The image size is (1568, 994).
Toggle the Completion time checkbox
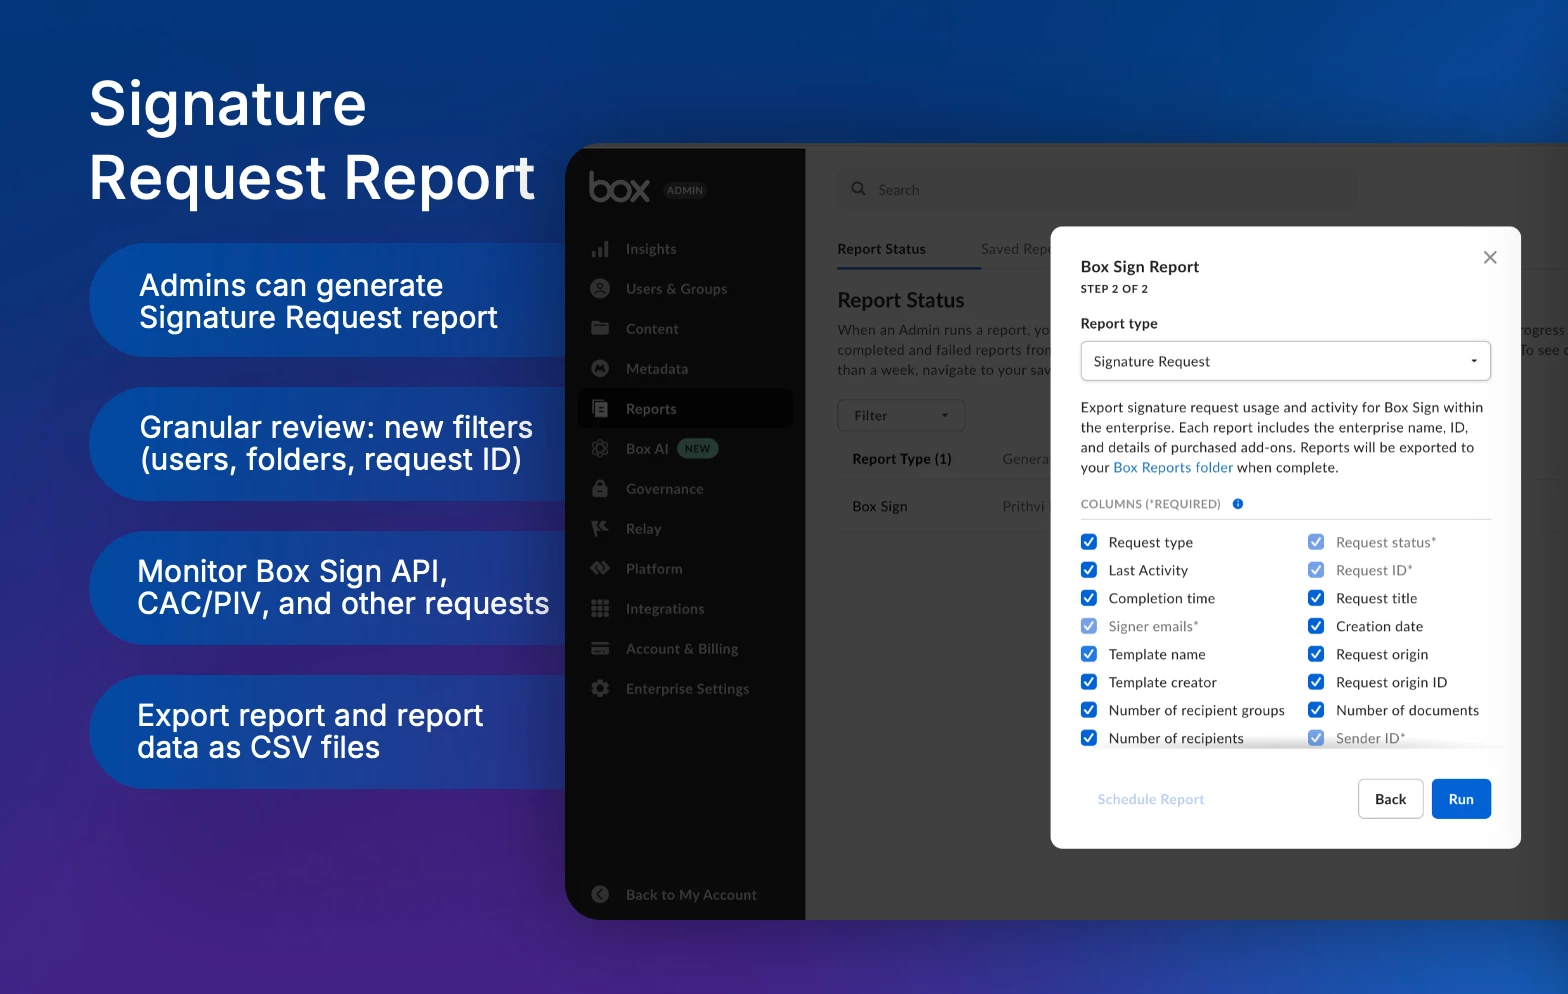pos(1089,598)
